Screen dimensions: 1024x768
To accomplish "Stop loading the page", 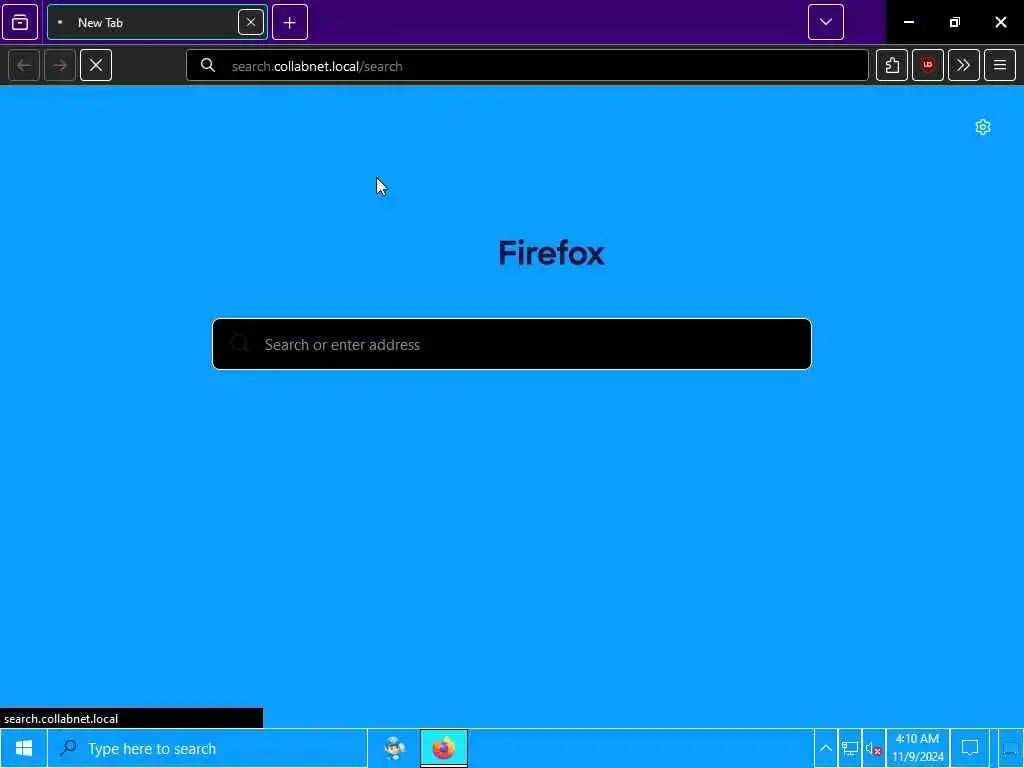I will coord(96,65).
